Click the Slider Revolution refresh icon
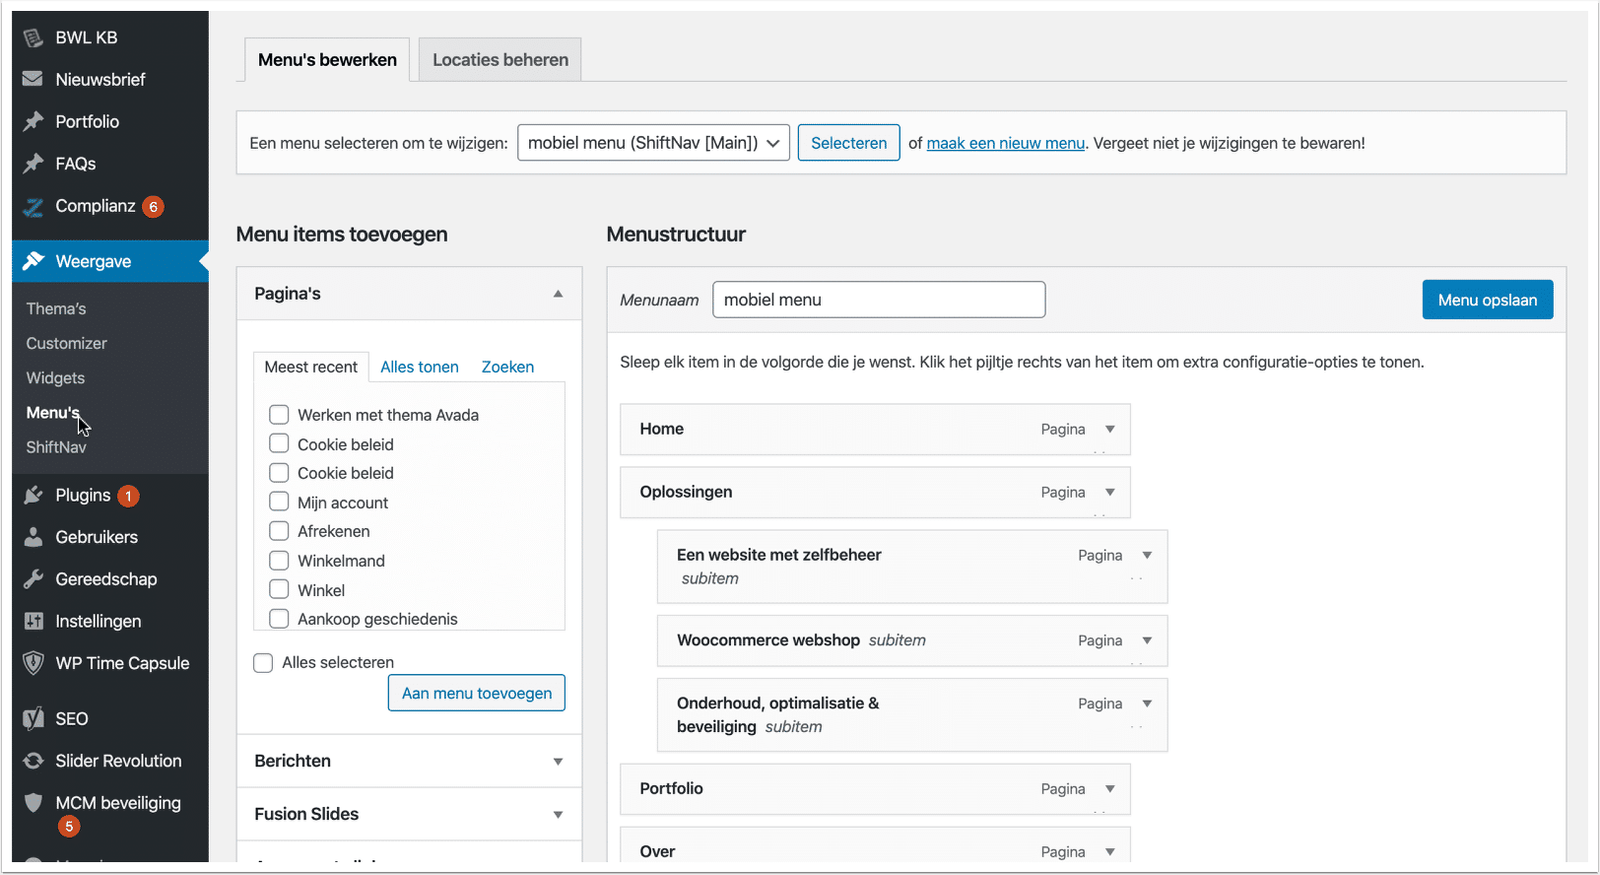Screen dimensions: 1600x875 pos(33,761)
